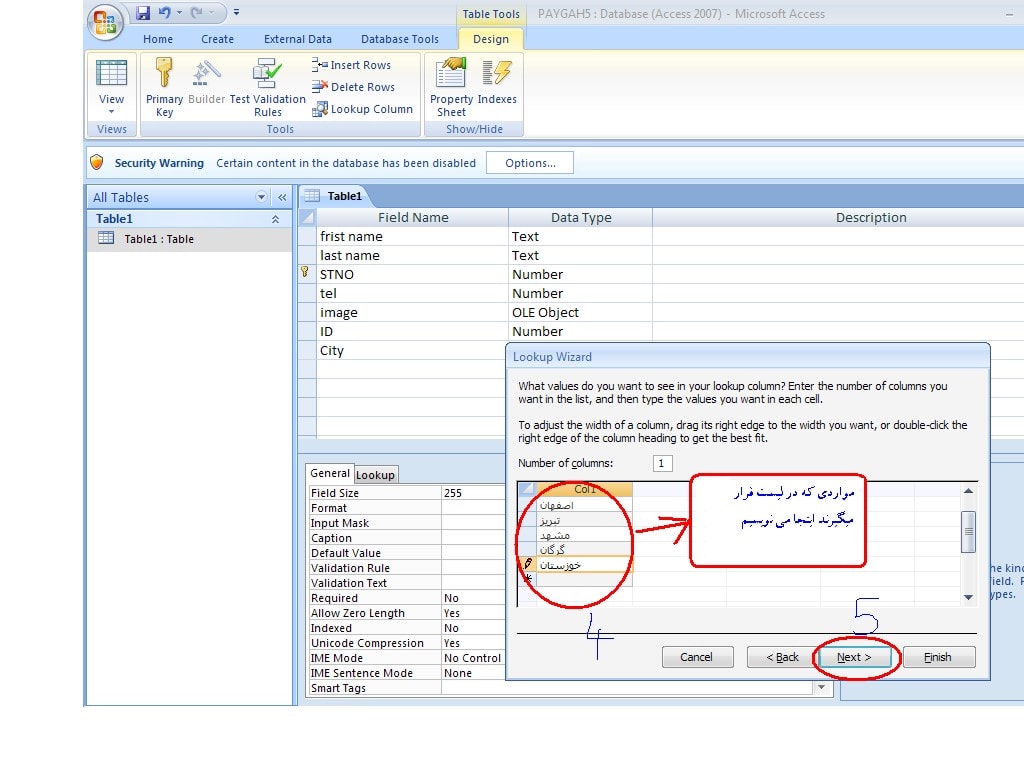Click the lookup grid scrollbar thumb

pyautogui.click(x=968, y=532)
